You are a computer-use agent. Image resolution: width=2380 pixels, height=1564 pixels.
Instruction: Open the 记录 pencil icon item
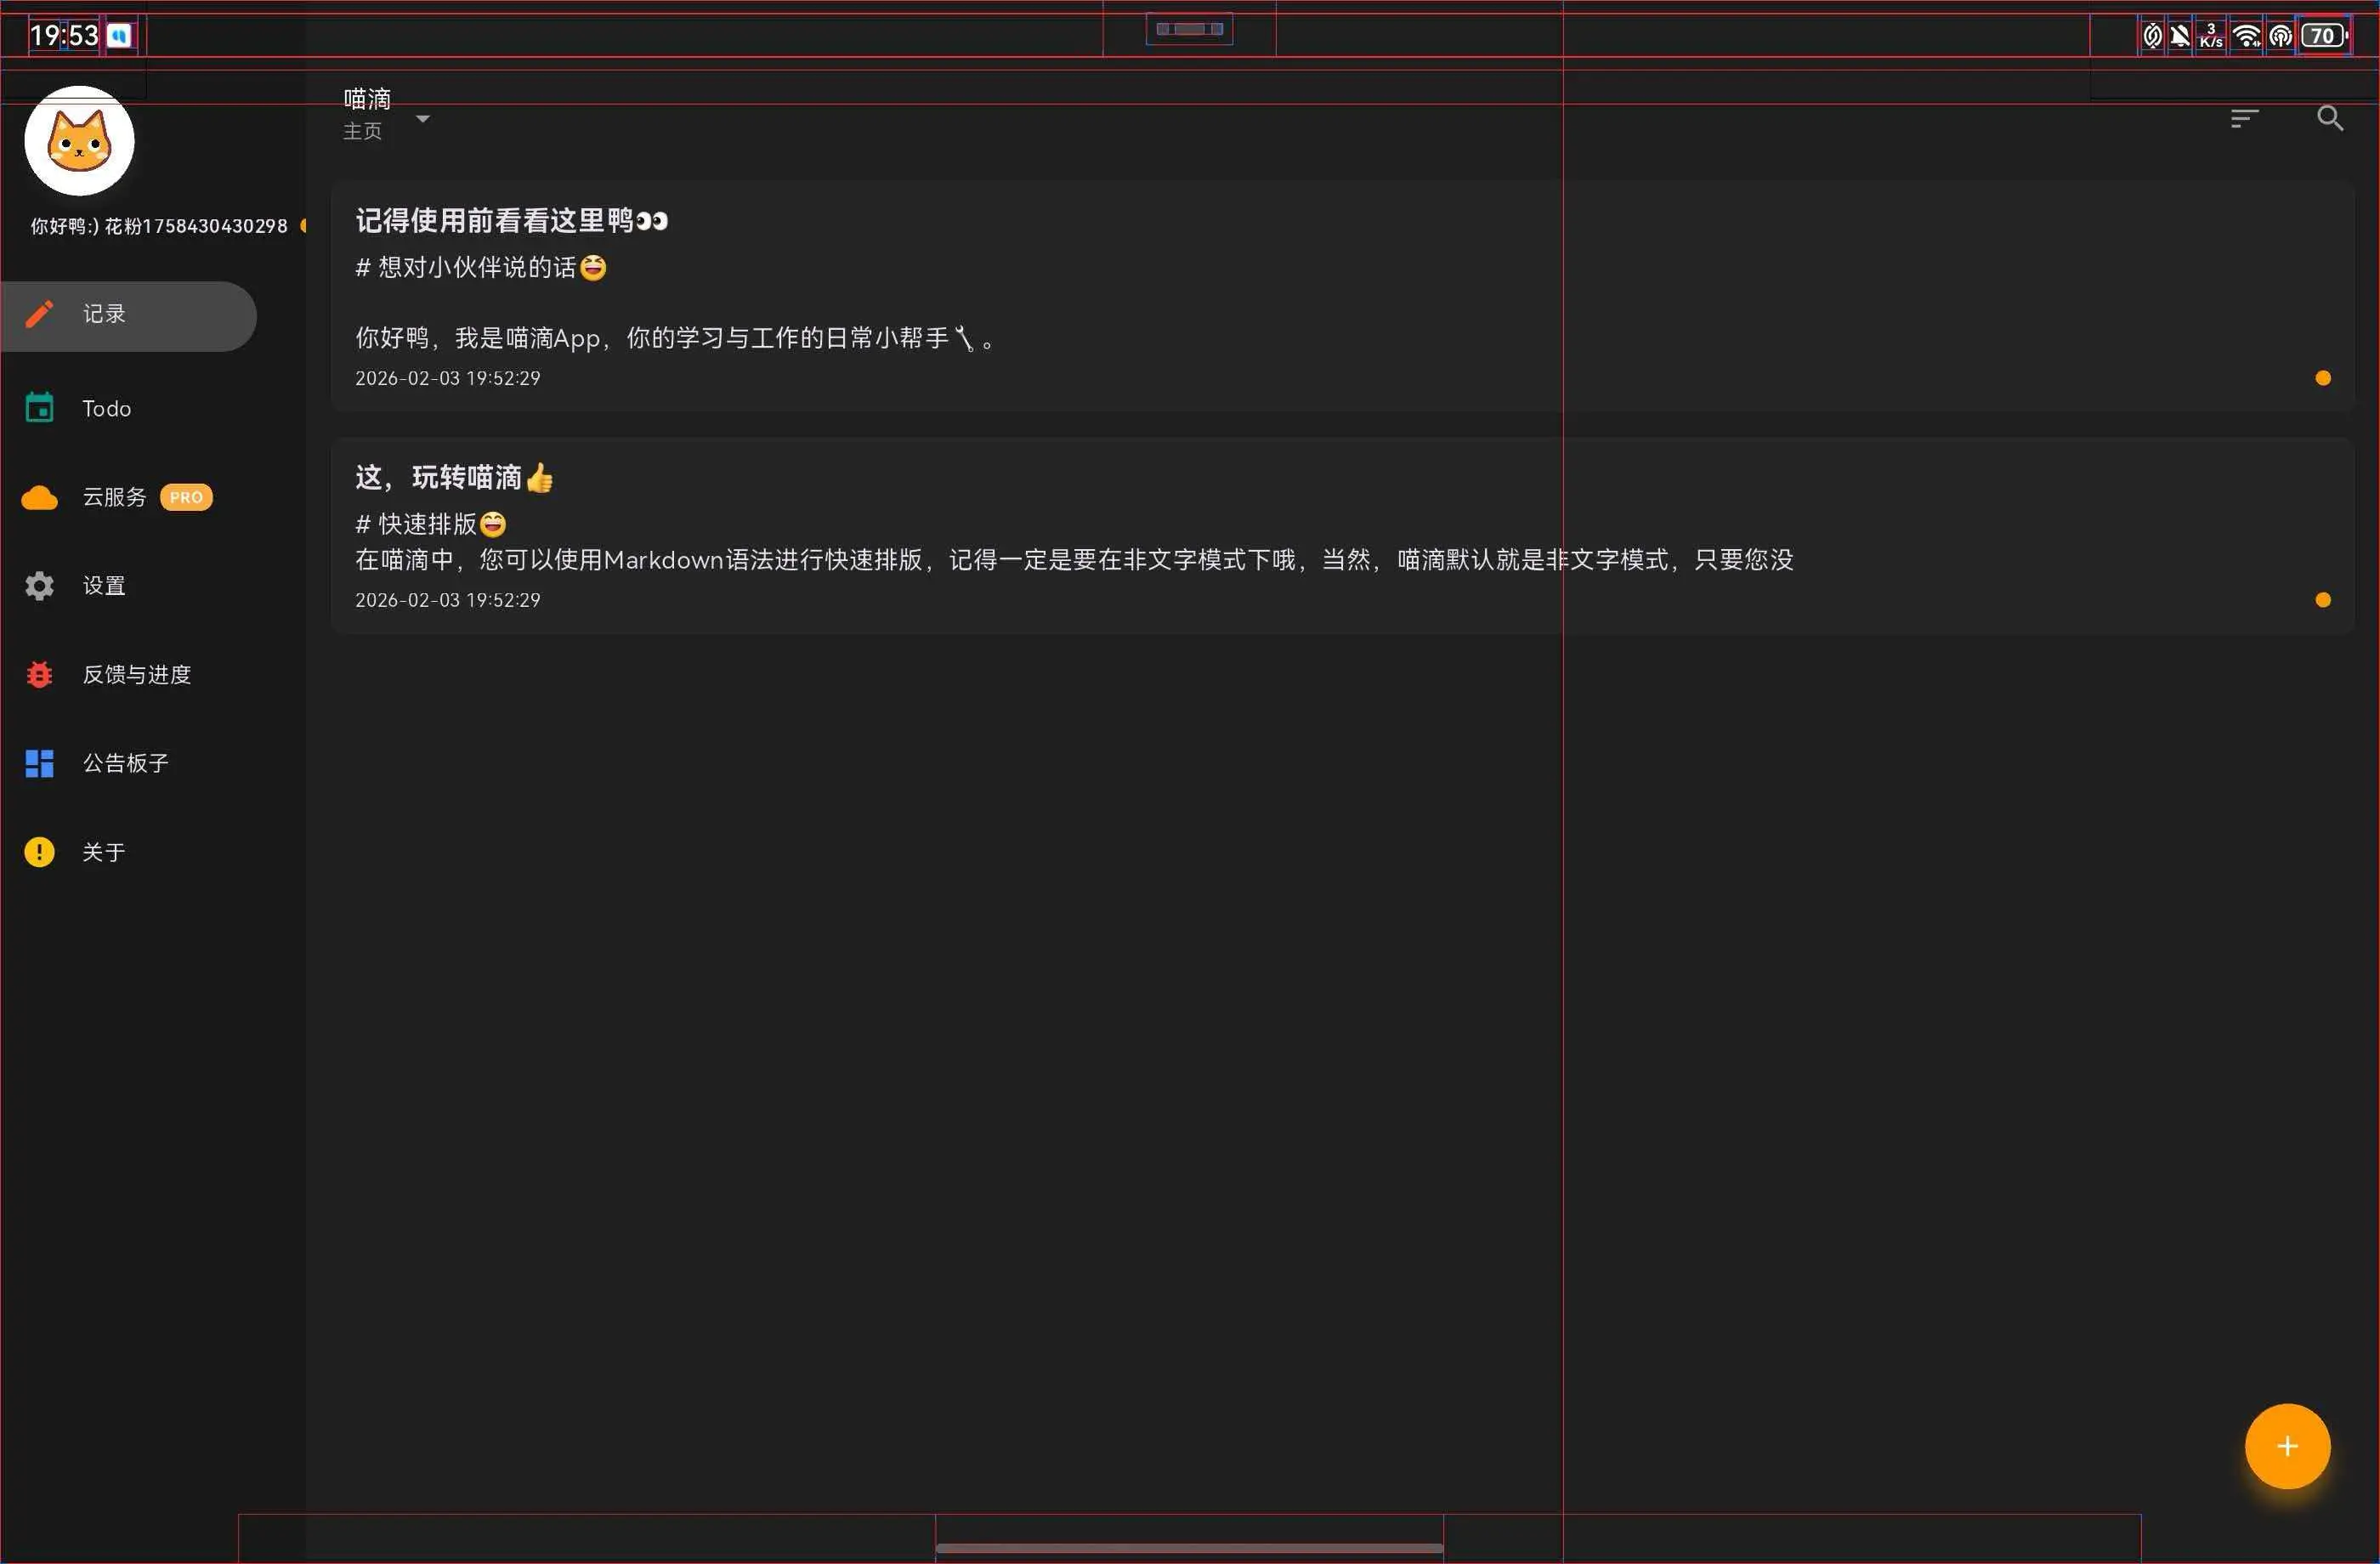[39, 314]
